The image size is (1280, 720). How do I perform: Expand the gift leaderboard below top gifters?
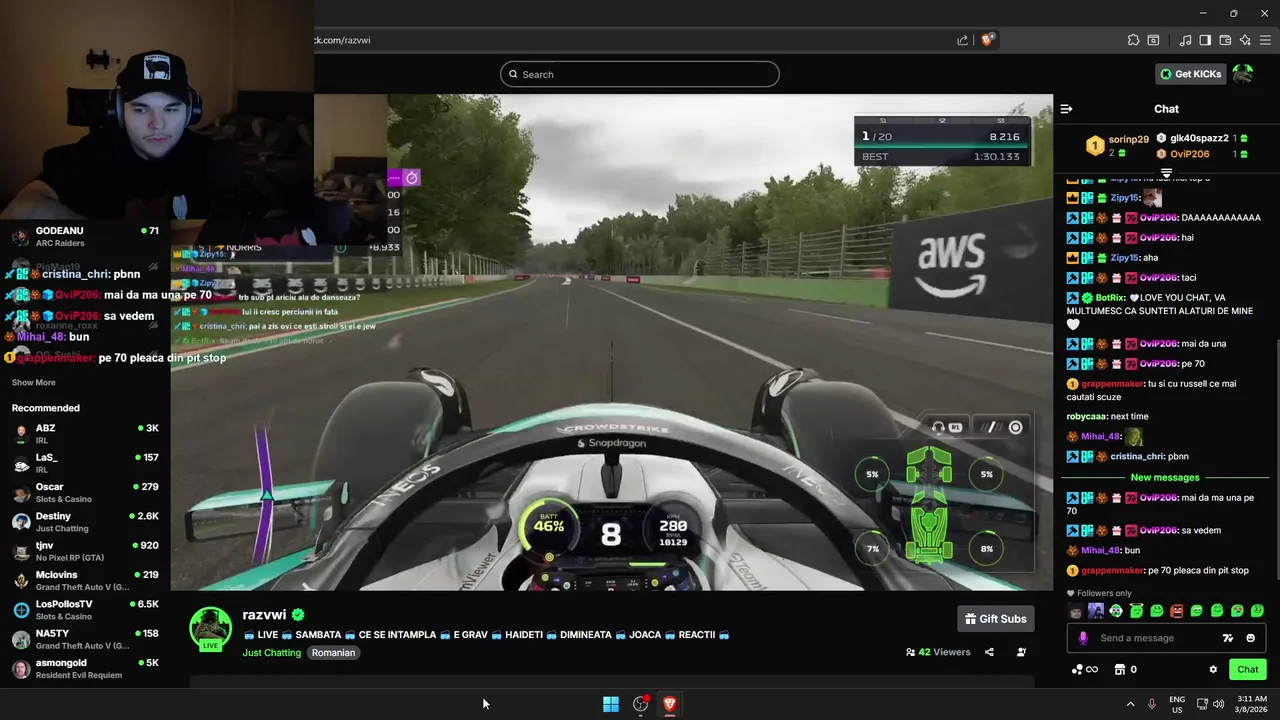(x=1166, y=174)
